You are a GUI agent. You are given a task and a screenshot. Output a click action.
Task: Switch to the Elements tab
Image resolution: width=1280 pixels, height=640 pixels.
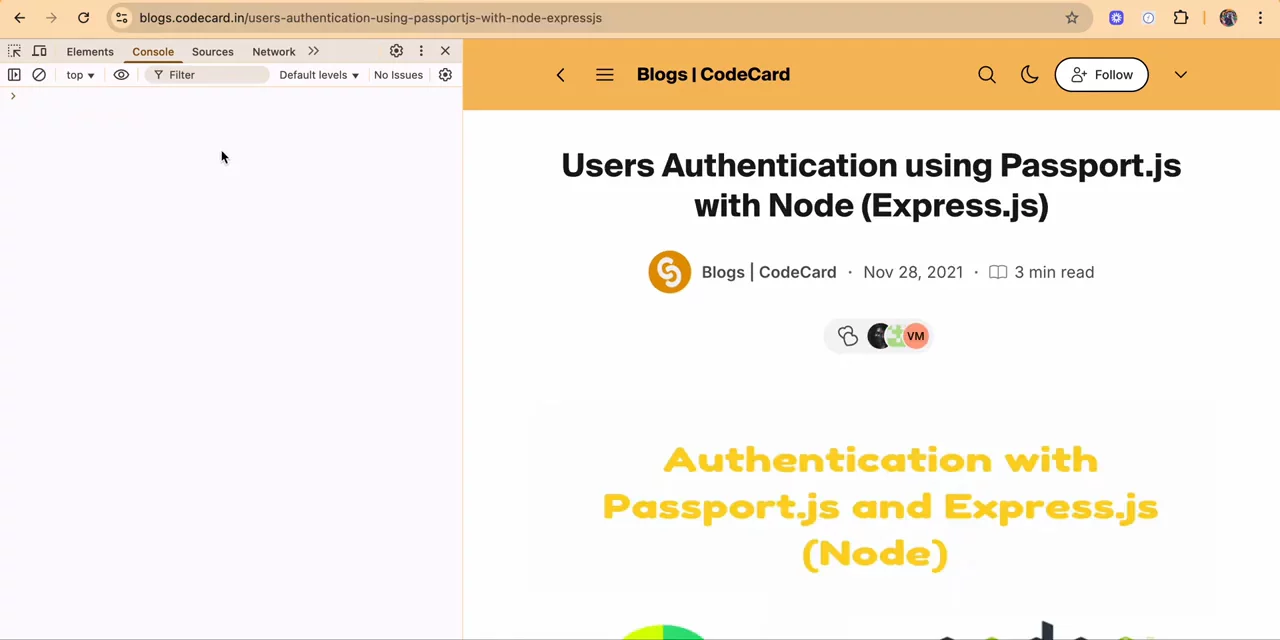[x=90, y=51]
